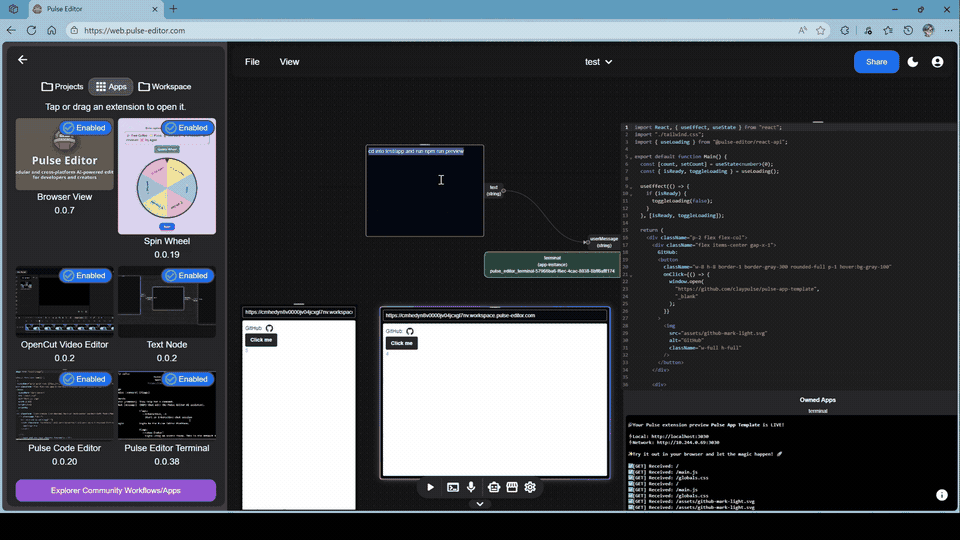Go back with the left arrow in the sidebar

[23, 59]
